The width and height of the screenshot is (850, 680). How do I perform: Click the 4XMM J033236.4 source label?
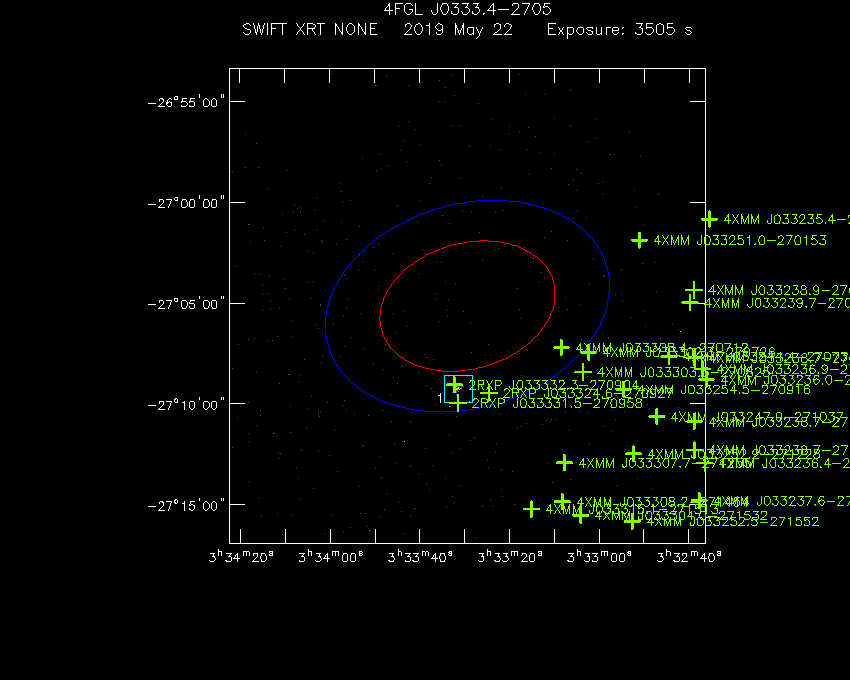pyautogui.click(x=784, y=463)
